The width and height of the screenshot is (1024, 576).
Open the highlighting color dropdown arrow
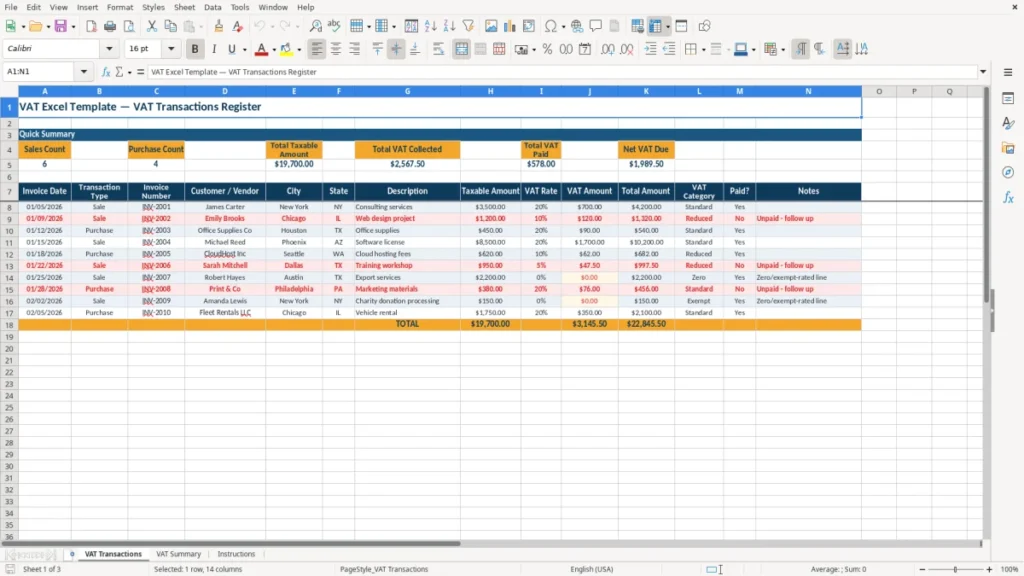299,50
